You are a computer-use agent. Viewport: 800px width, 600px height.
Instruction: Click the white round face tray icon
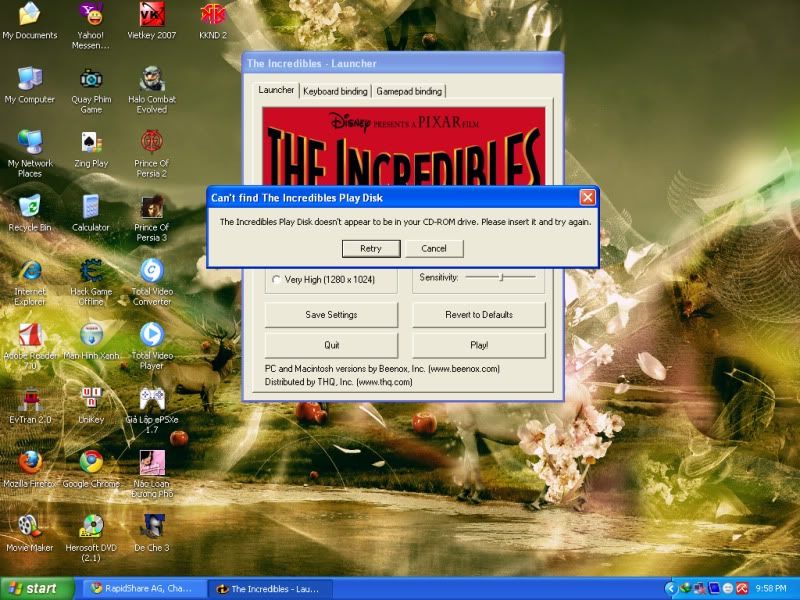click(x=728, y=588)
